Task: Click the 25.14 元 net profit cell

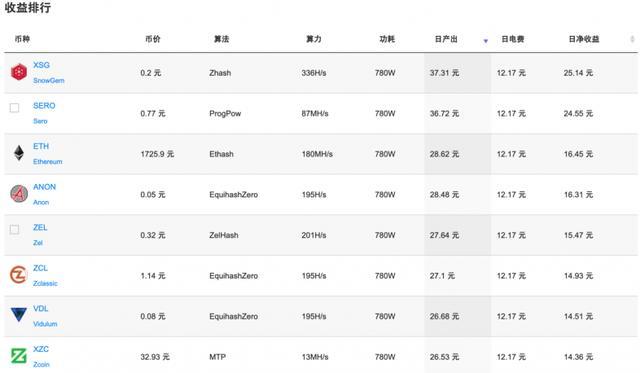Action: 578,73
